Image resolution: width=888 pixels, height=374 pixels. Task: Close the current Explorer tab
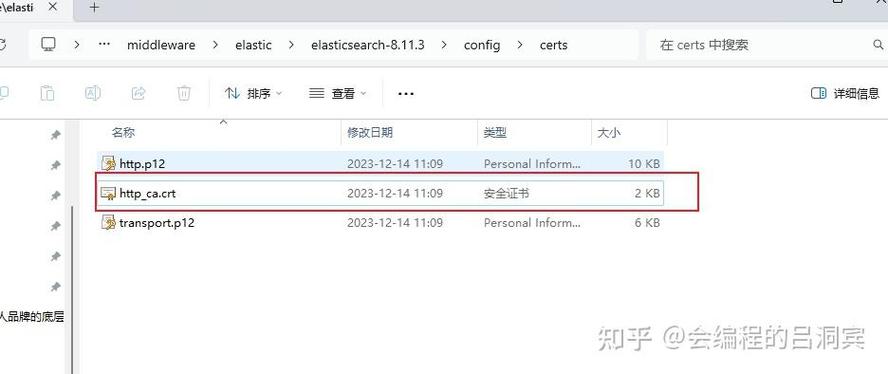53,7
